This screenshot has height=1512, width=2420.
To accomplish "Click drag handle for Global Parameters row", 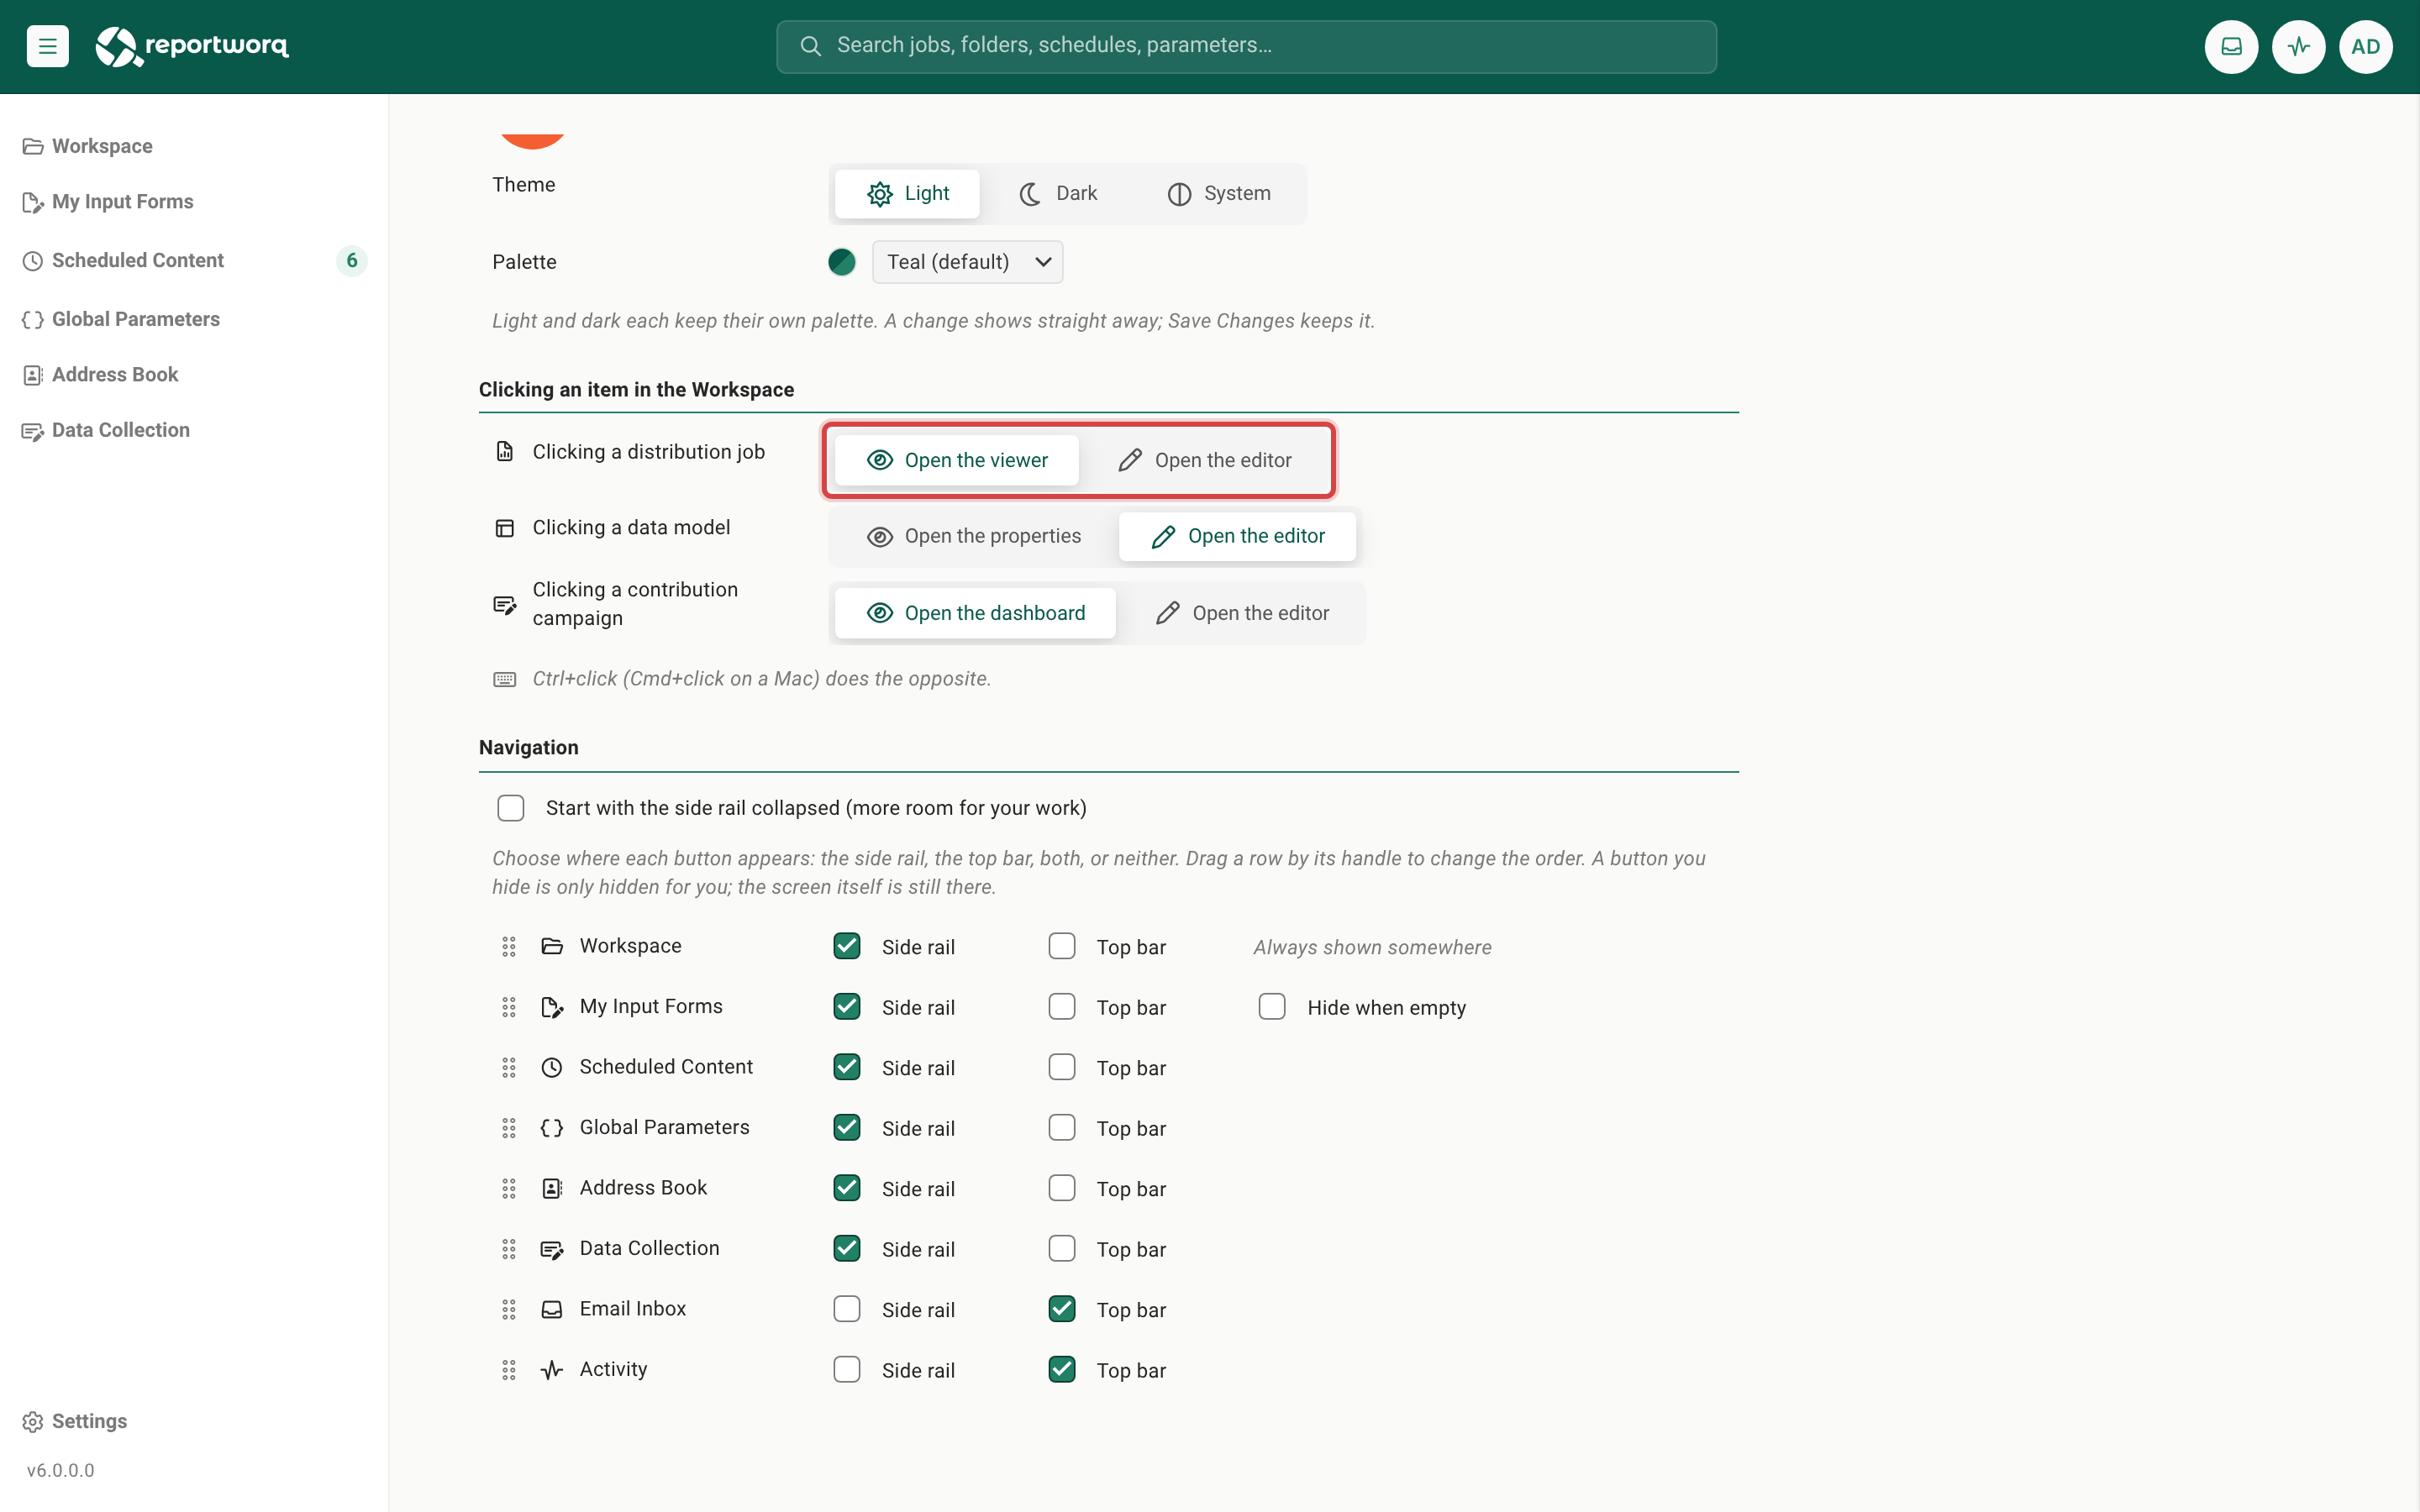I will coord(509,1127).
